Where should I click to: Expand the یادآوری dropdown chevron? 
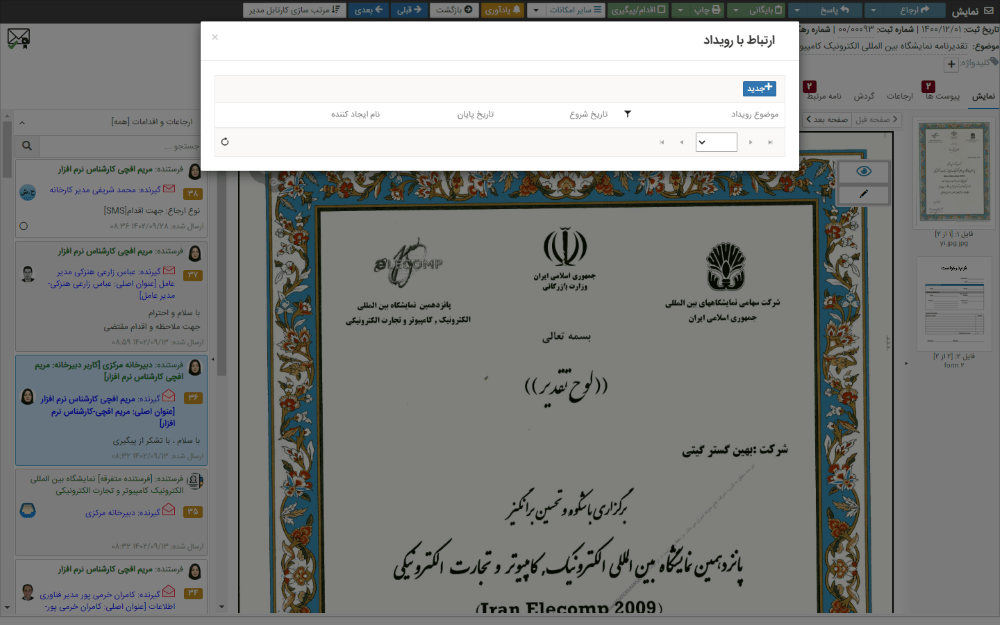[536, 9]
